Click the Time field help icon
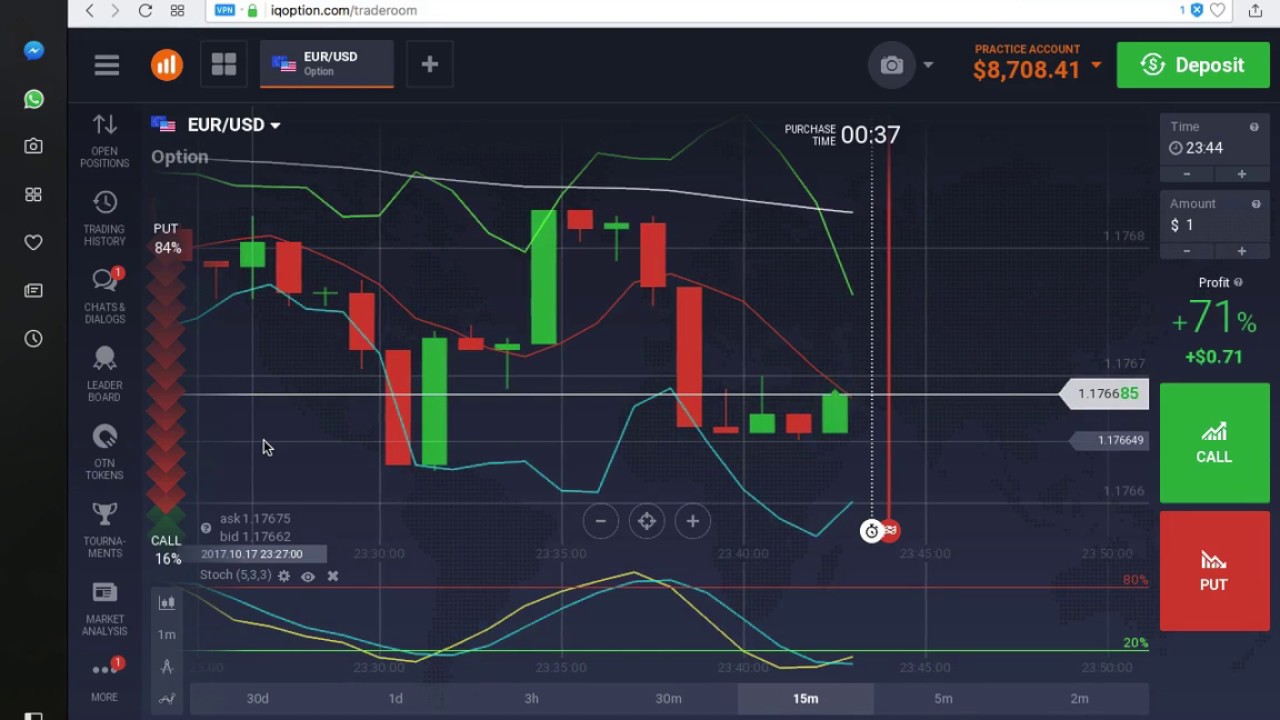The width and height of the screenshot is (1280, 720). pyautogui.click(x=1254, y=127)
